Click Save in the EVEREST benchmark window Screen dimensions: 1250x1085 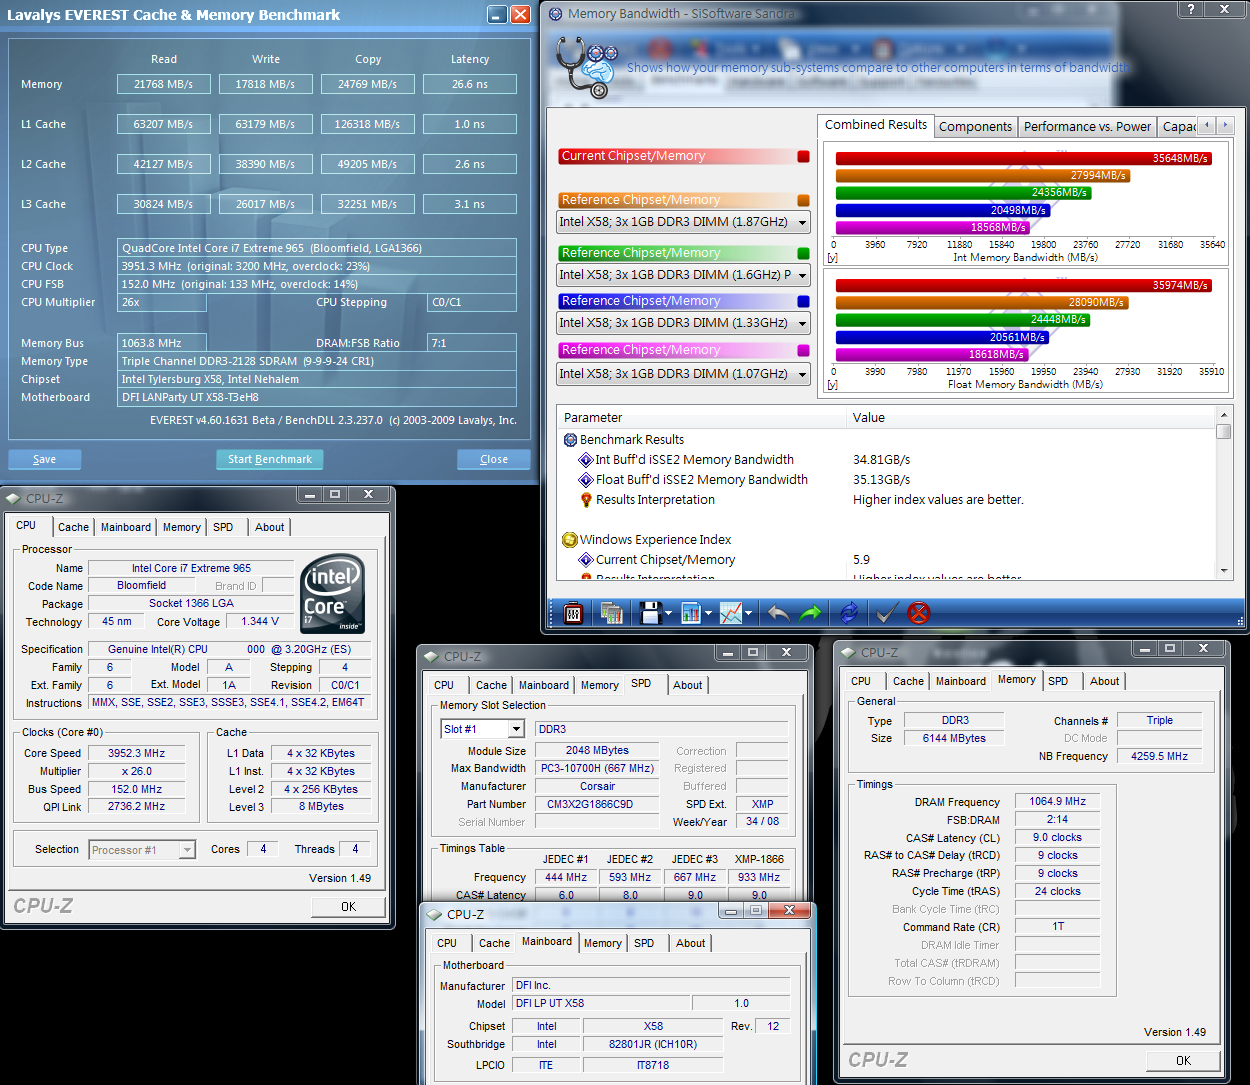coord(44,459)
